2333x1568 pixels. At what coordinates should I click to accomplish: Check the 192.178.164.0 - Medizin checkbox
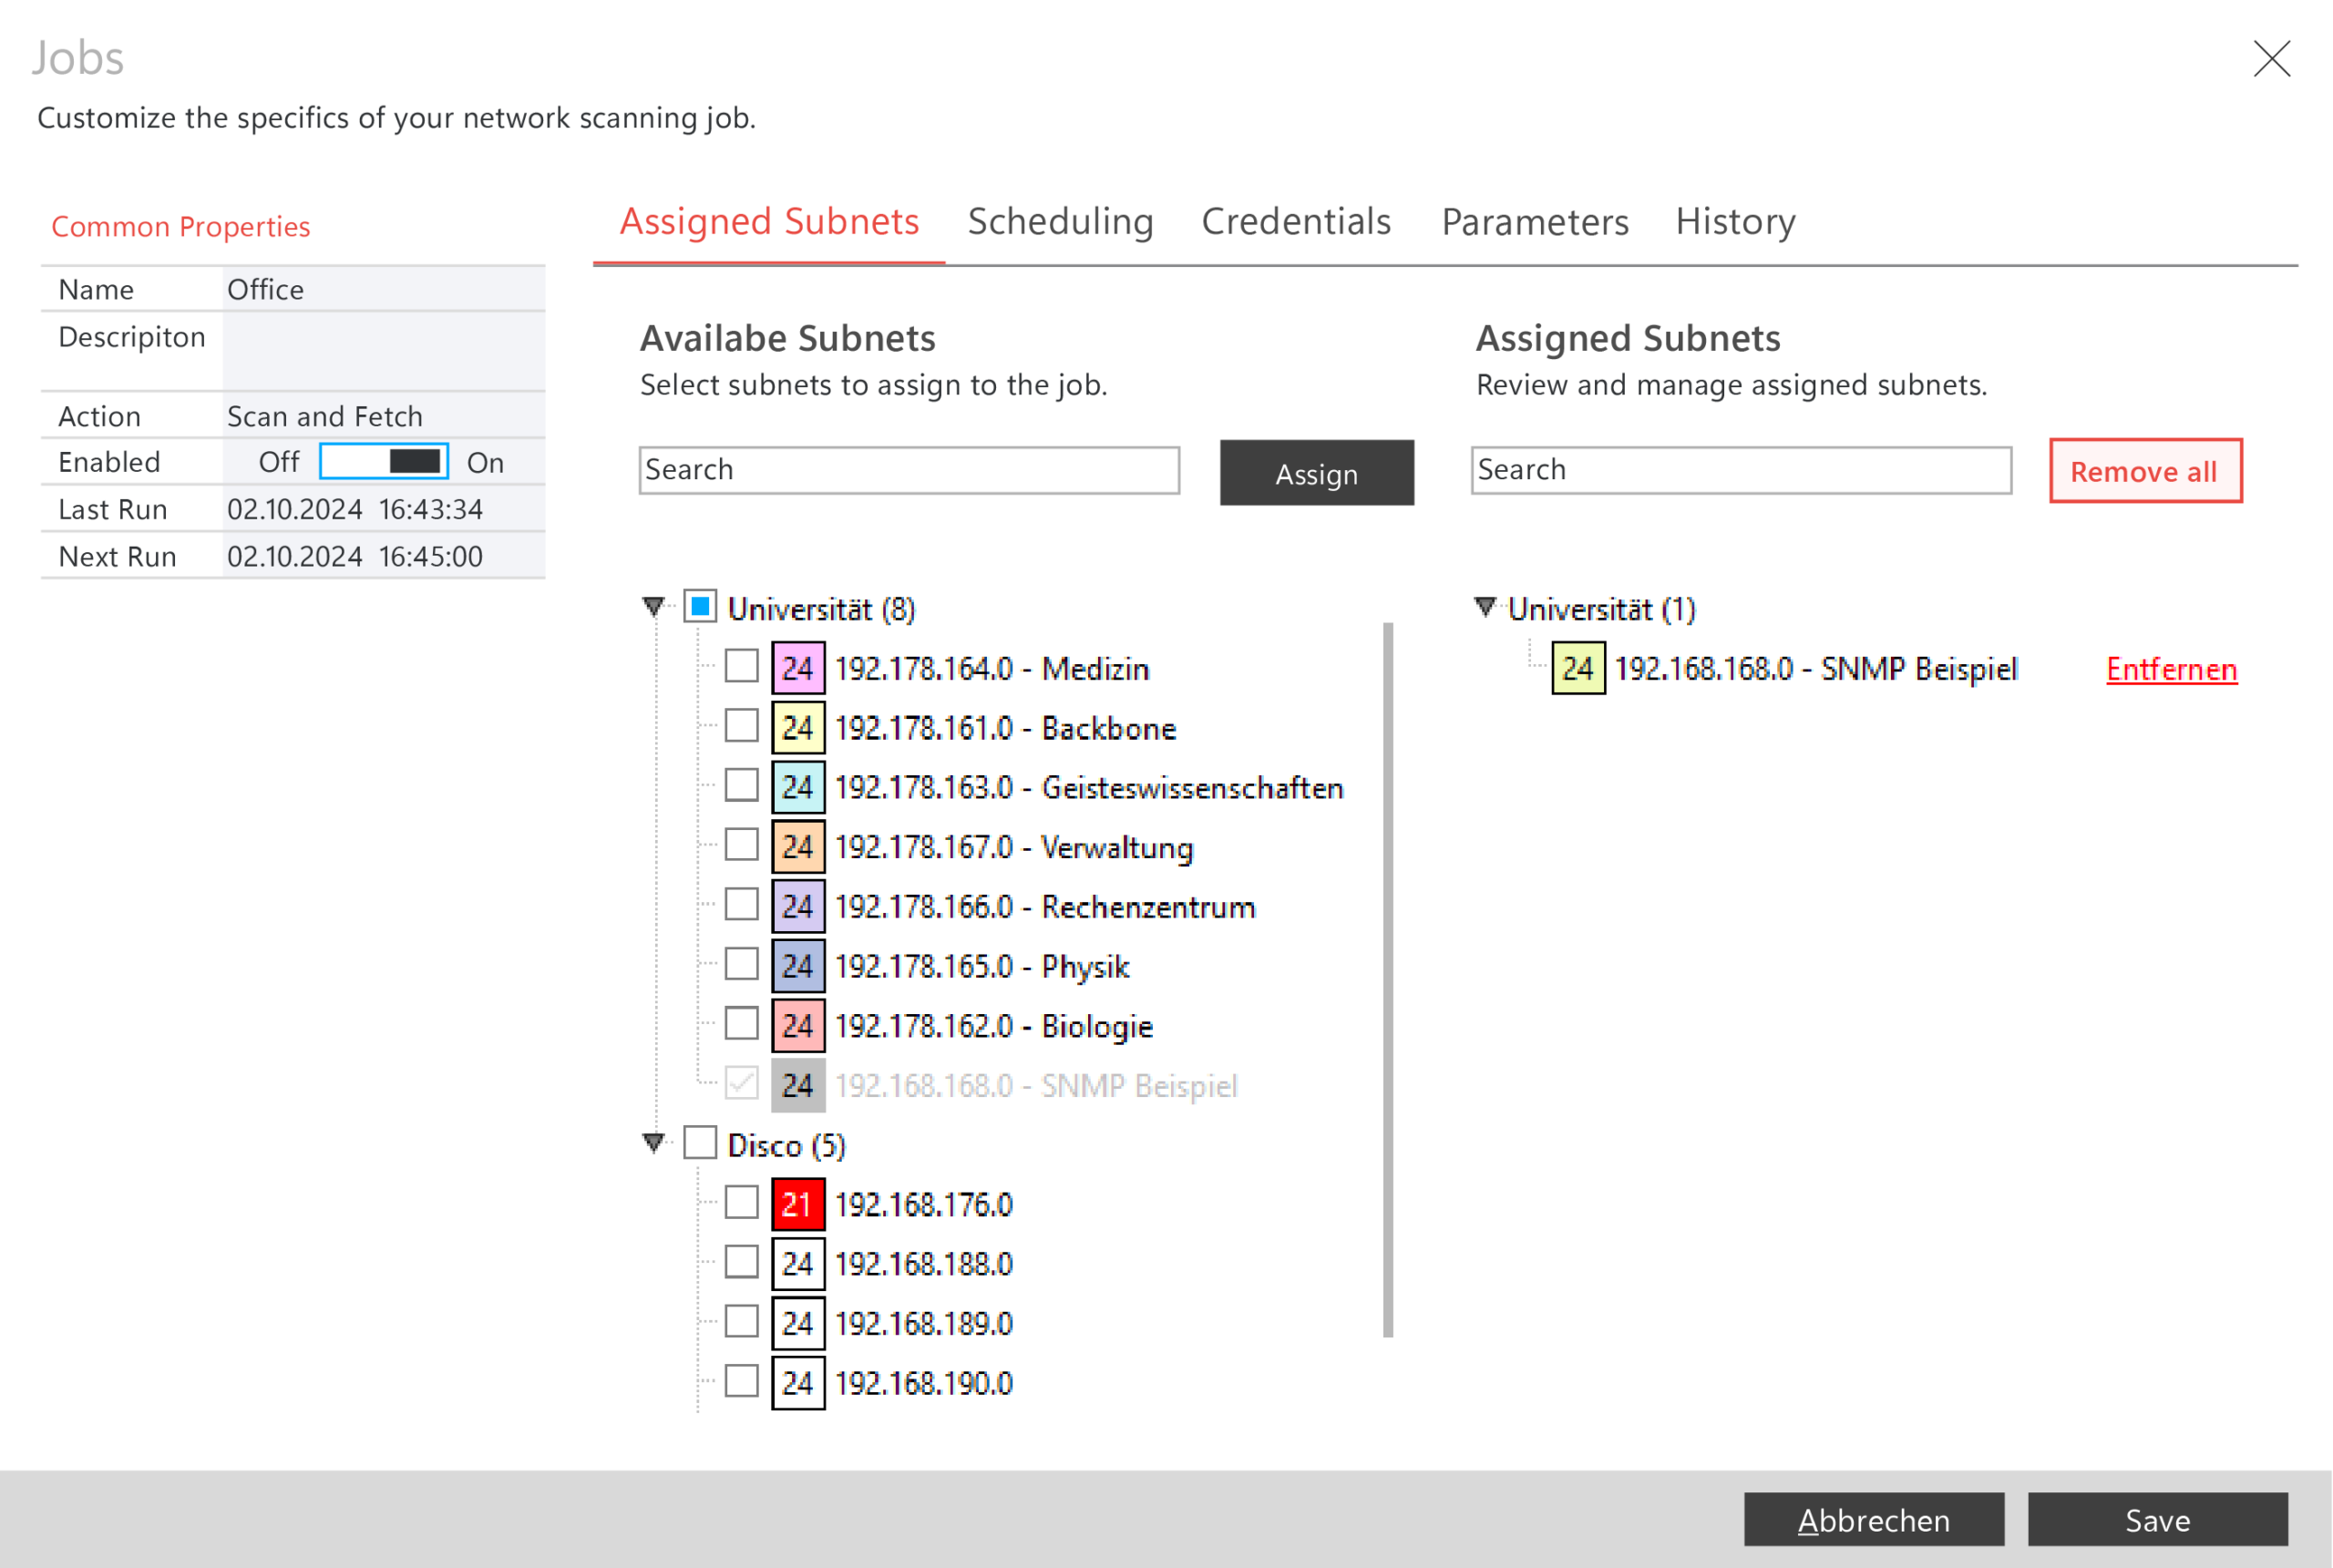click(x=741, y=666)
